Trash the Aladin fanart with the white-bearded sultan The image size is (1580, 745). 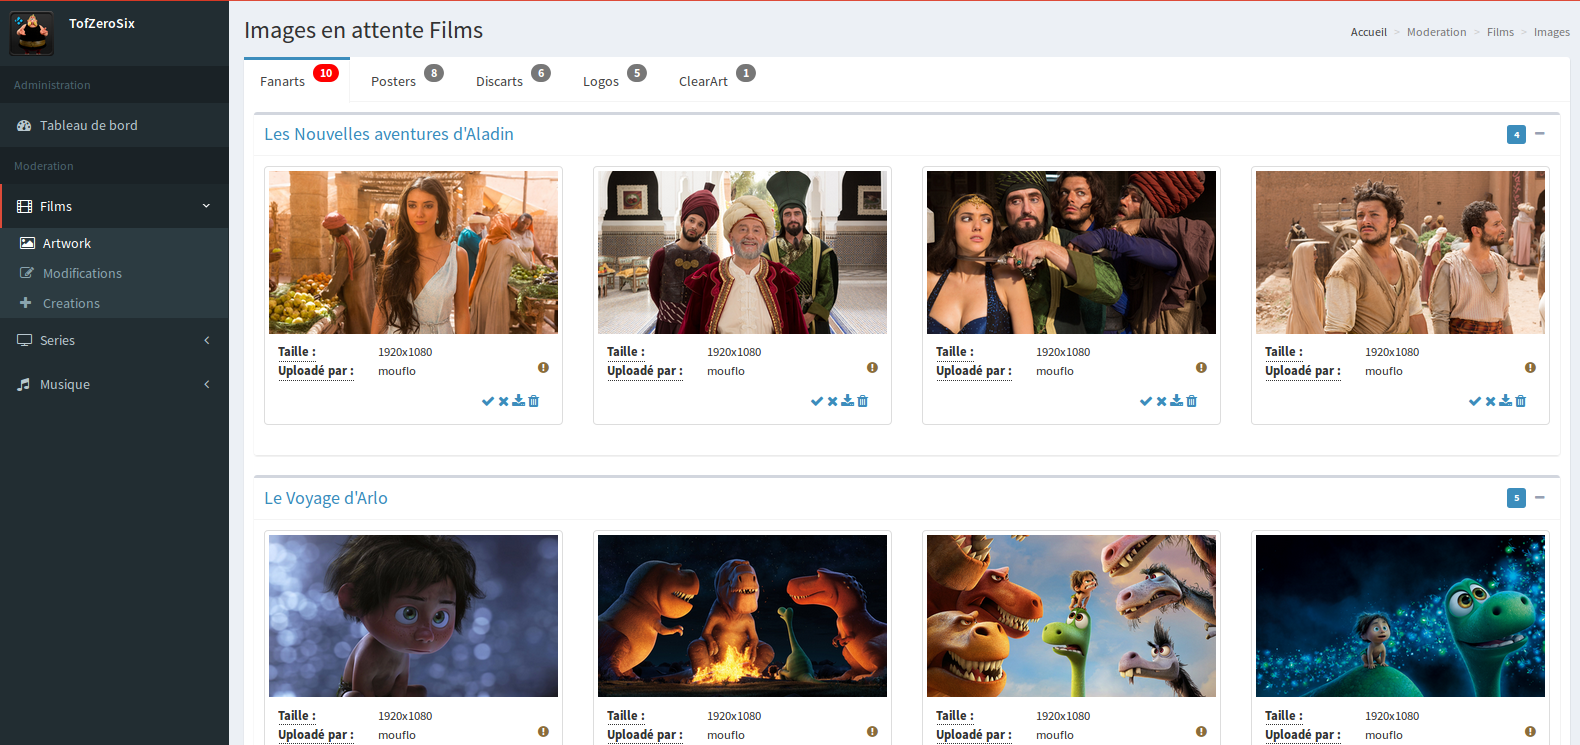pos(863,401)
